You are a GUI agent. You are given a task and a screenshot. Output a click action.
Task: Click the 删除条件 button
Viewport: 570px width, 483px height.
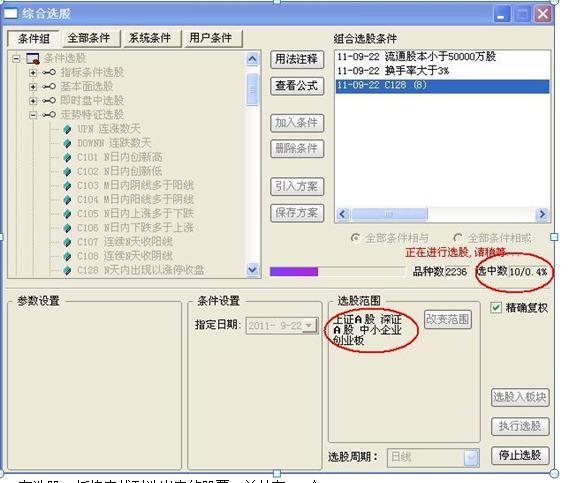297,148
